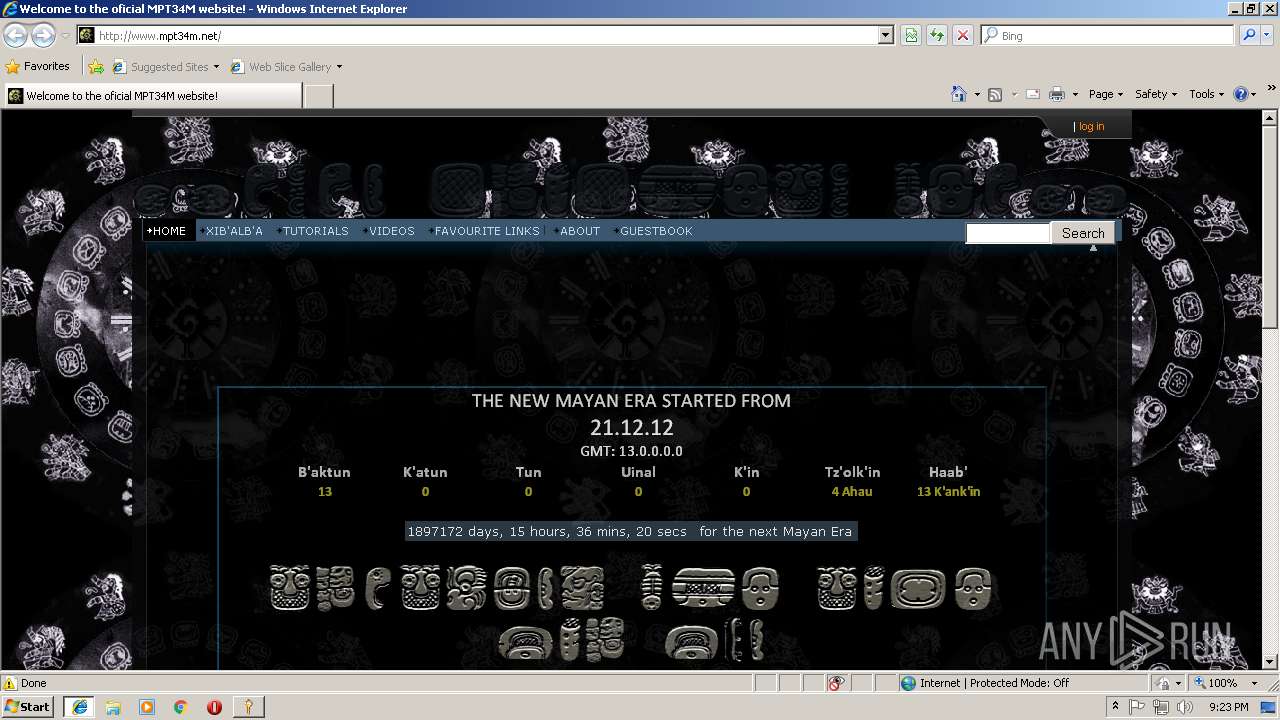Click the key-shaped application on taskbar

click(248, 707)
